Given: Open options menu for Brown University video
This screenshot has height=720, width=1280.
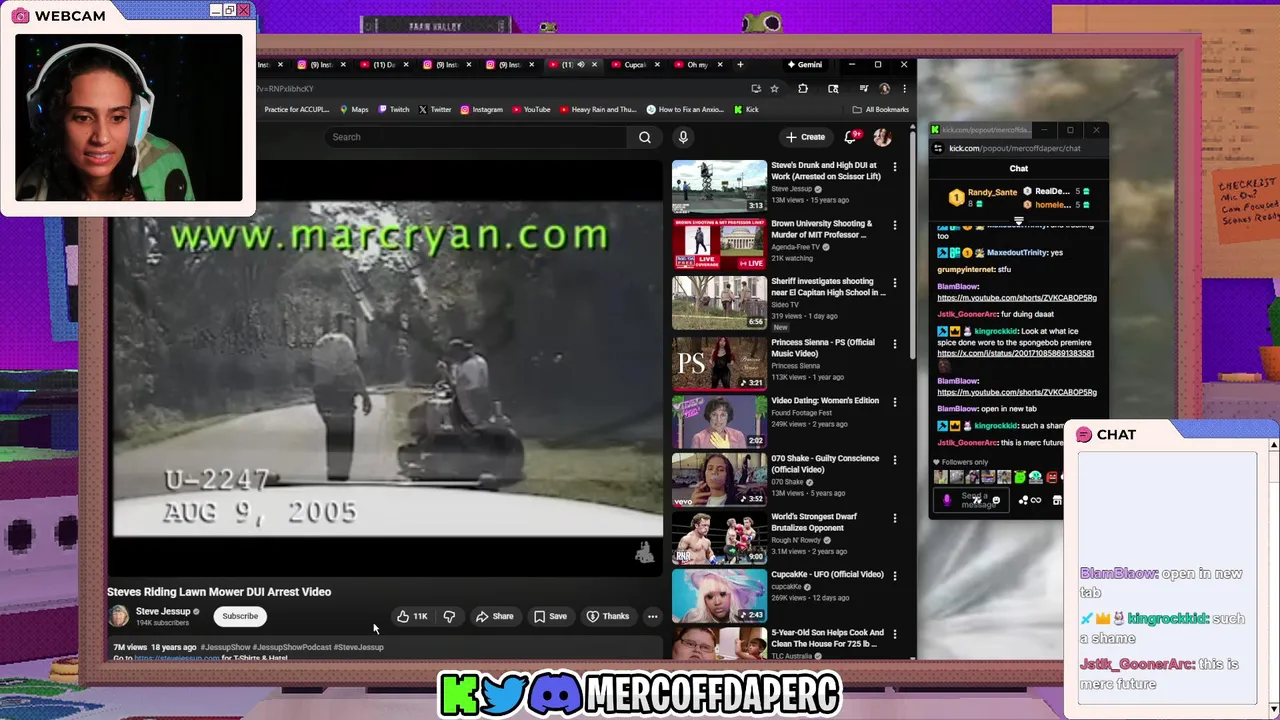Looking at the screenshot, I should tap(895, 225).
